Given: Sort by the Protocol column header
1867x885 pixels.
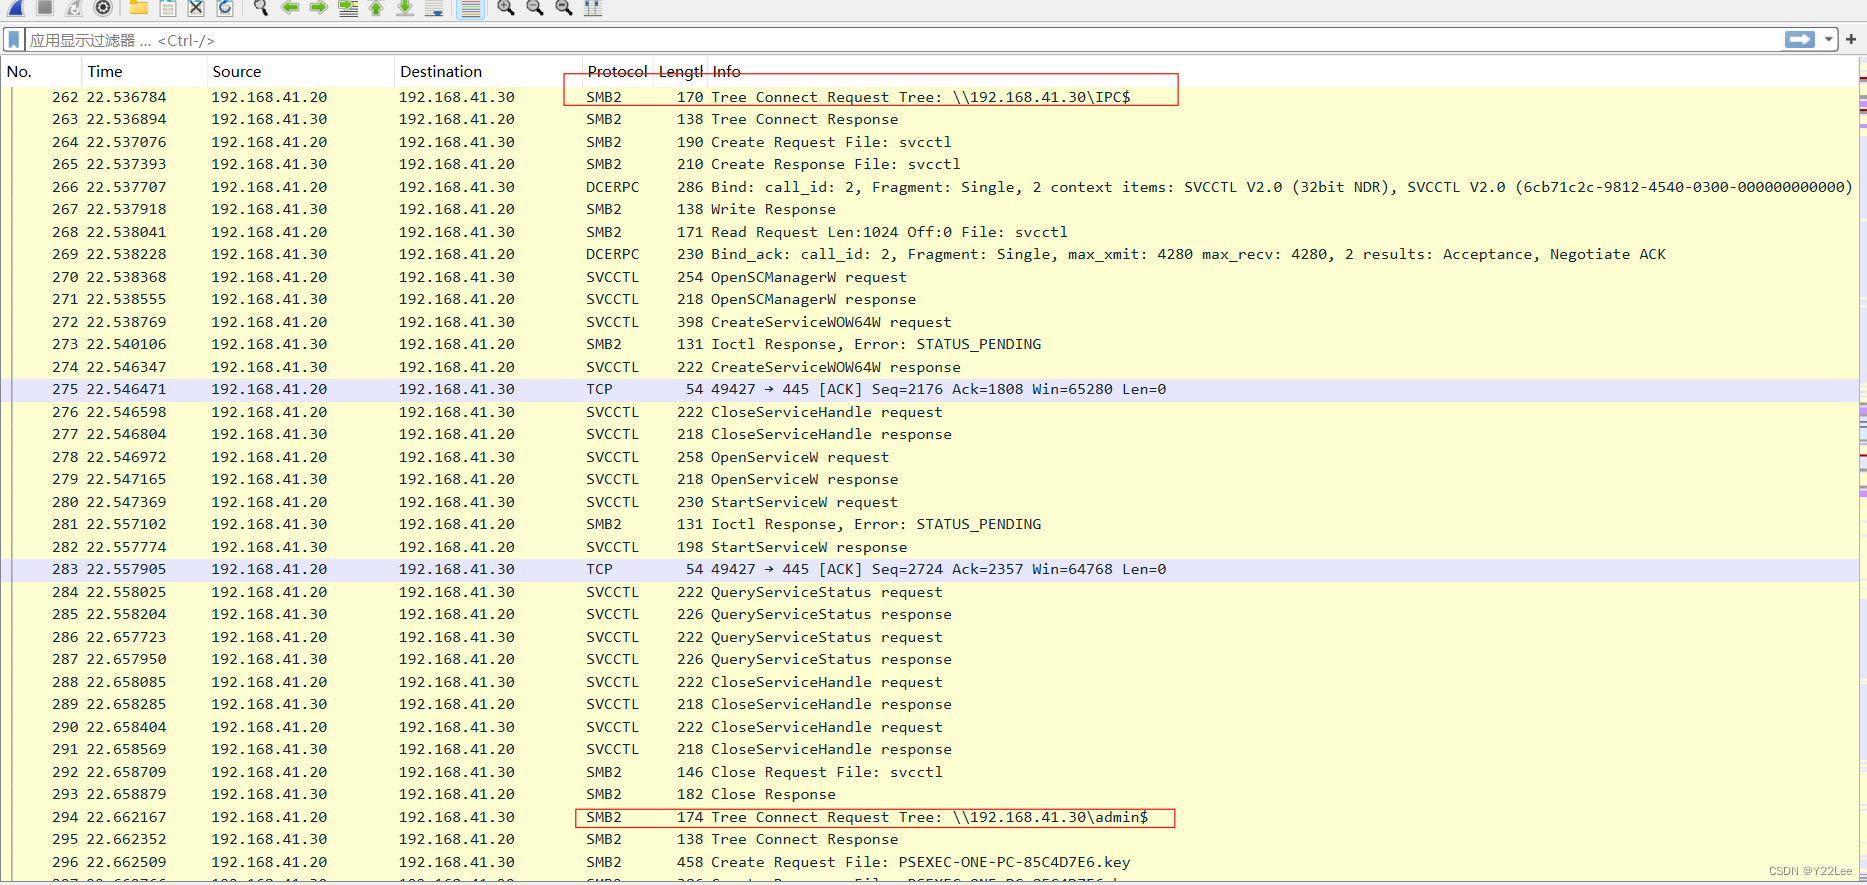Looking at the screenshot, I should coord(618,72).
